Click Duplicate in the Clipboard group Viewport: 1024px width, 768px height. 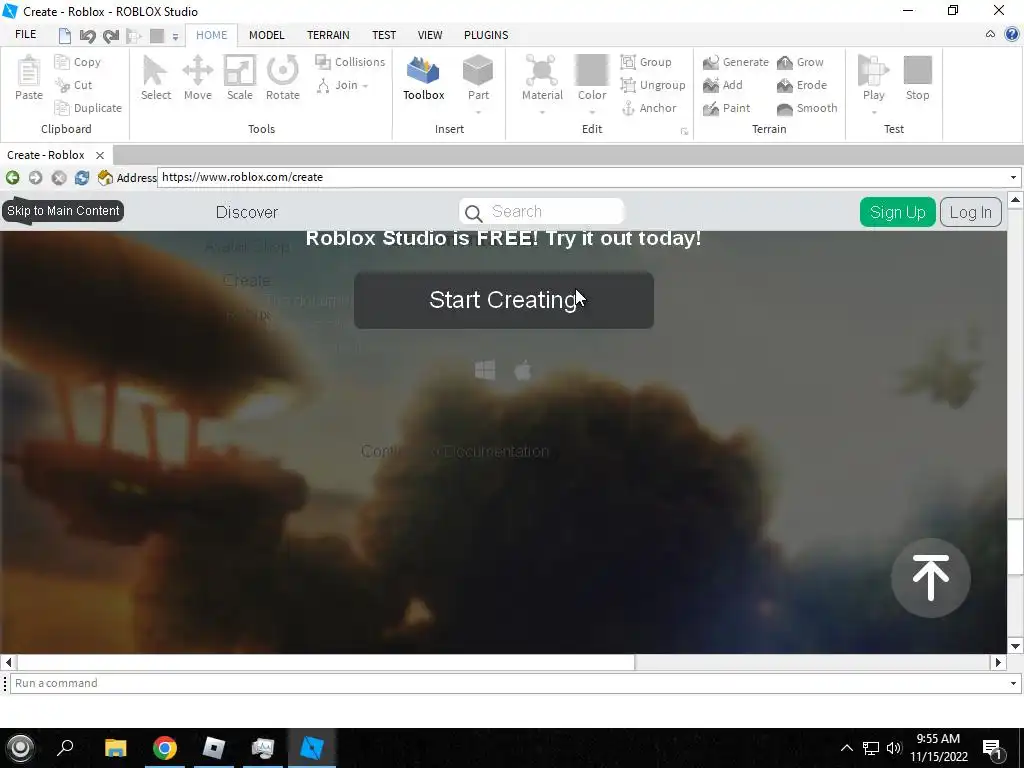[x=88, y=108]
